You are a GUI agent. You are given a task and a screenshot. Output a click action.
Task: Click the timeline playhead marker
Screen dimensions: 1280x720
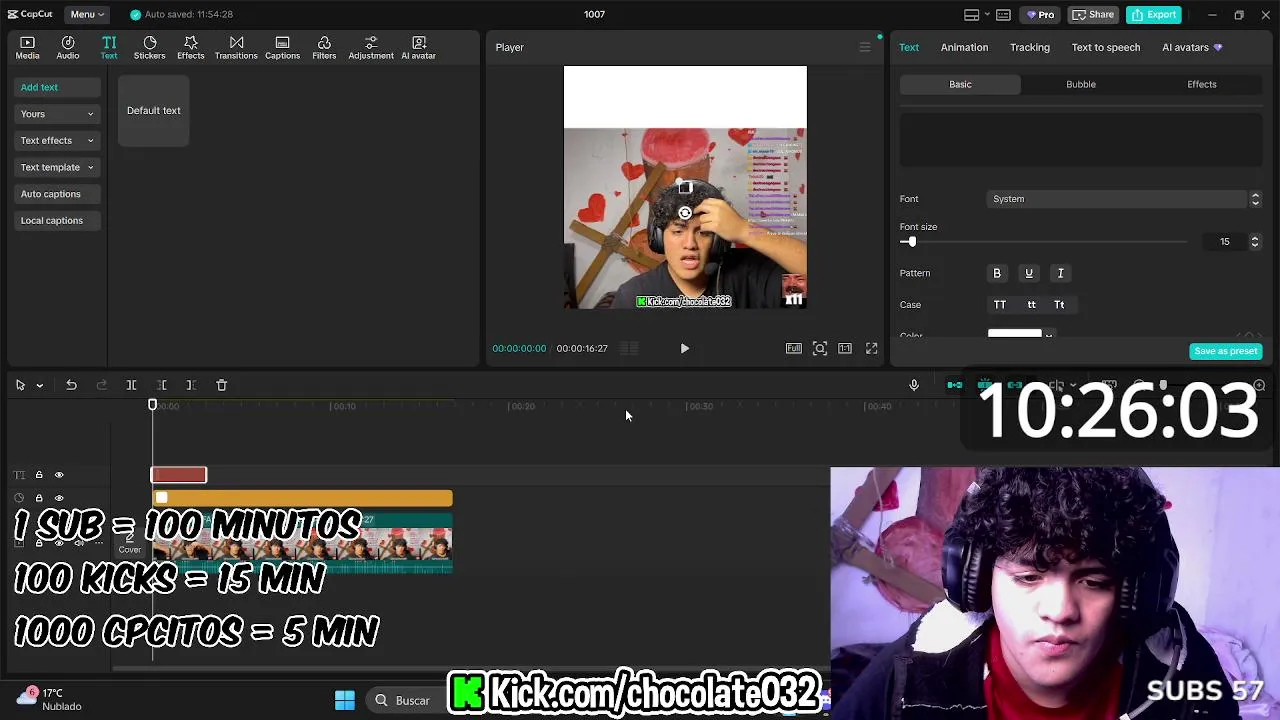153,405
